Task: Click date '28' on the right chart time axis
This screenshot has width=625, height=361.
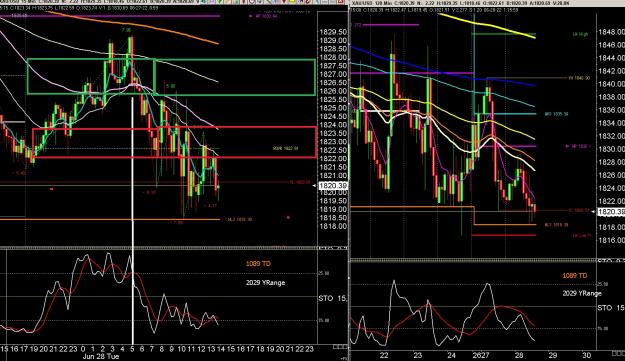Action: 519,355
